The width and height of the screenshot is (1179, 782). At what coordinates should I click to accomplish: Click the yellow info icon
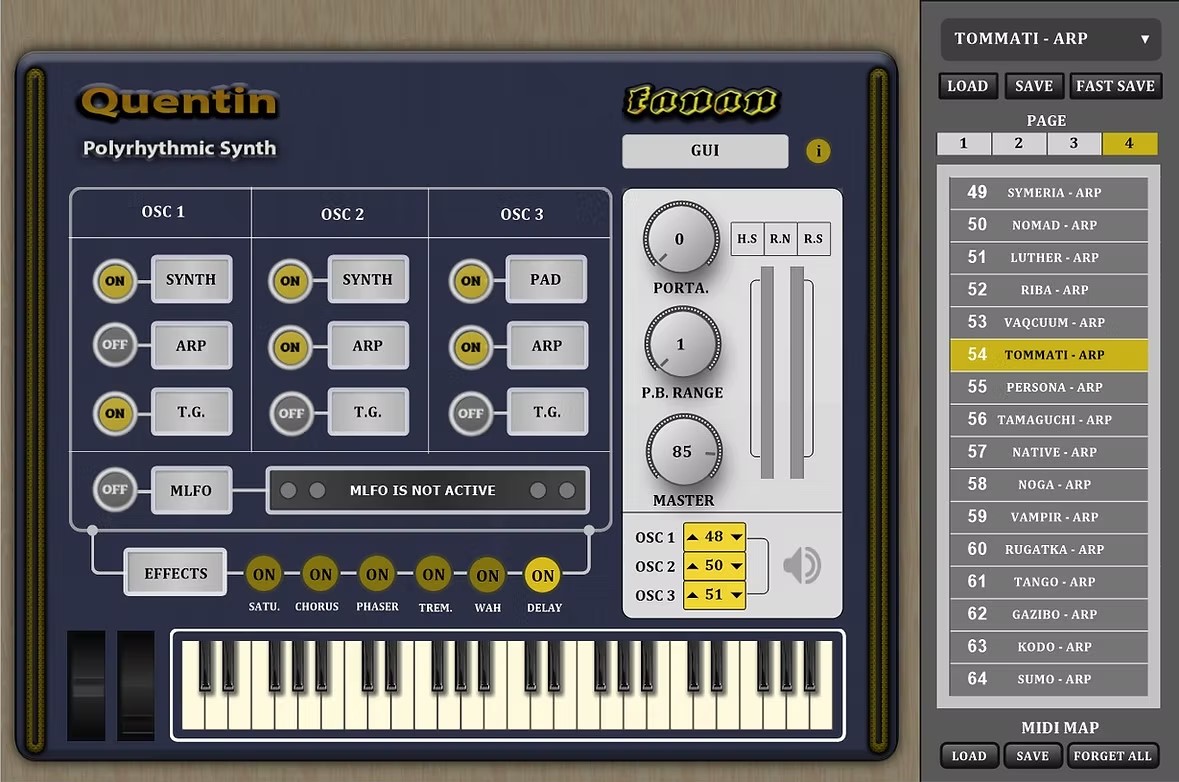pos(818,152)
